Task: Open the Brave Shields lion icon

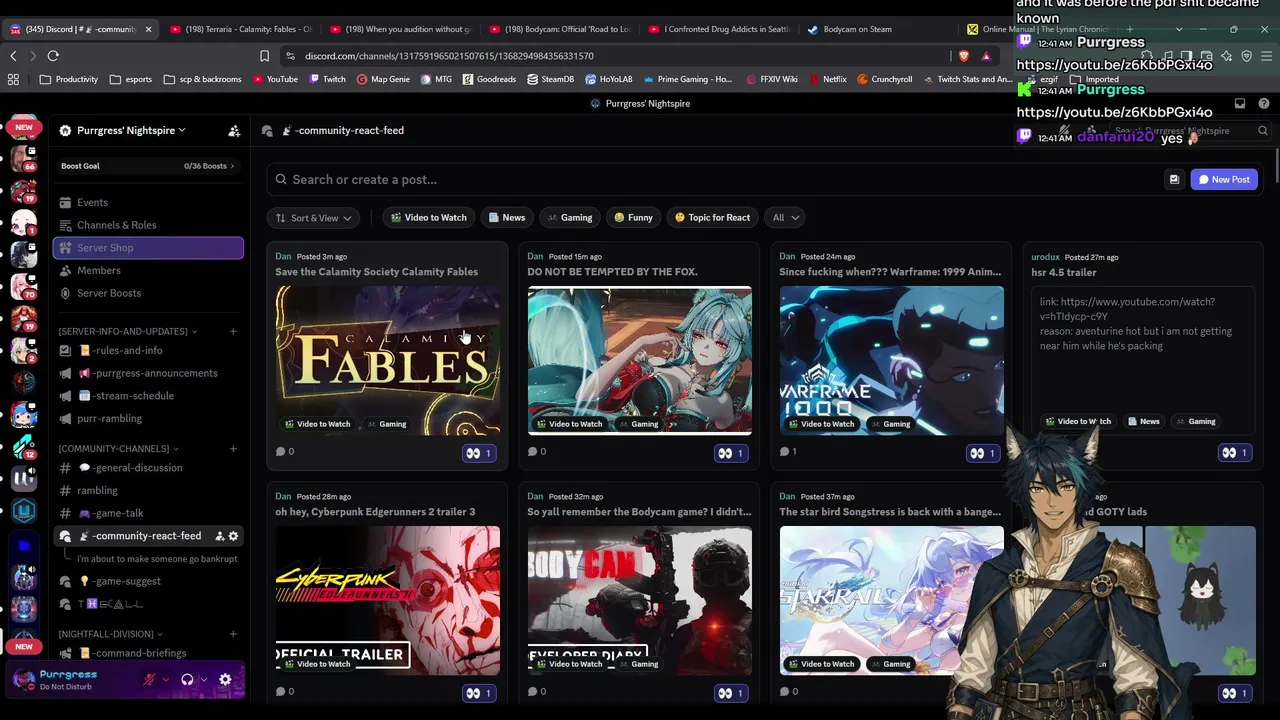Action: pyautogui.click(x=964, y=56)
